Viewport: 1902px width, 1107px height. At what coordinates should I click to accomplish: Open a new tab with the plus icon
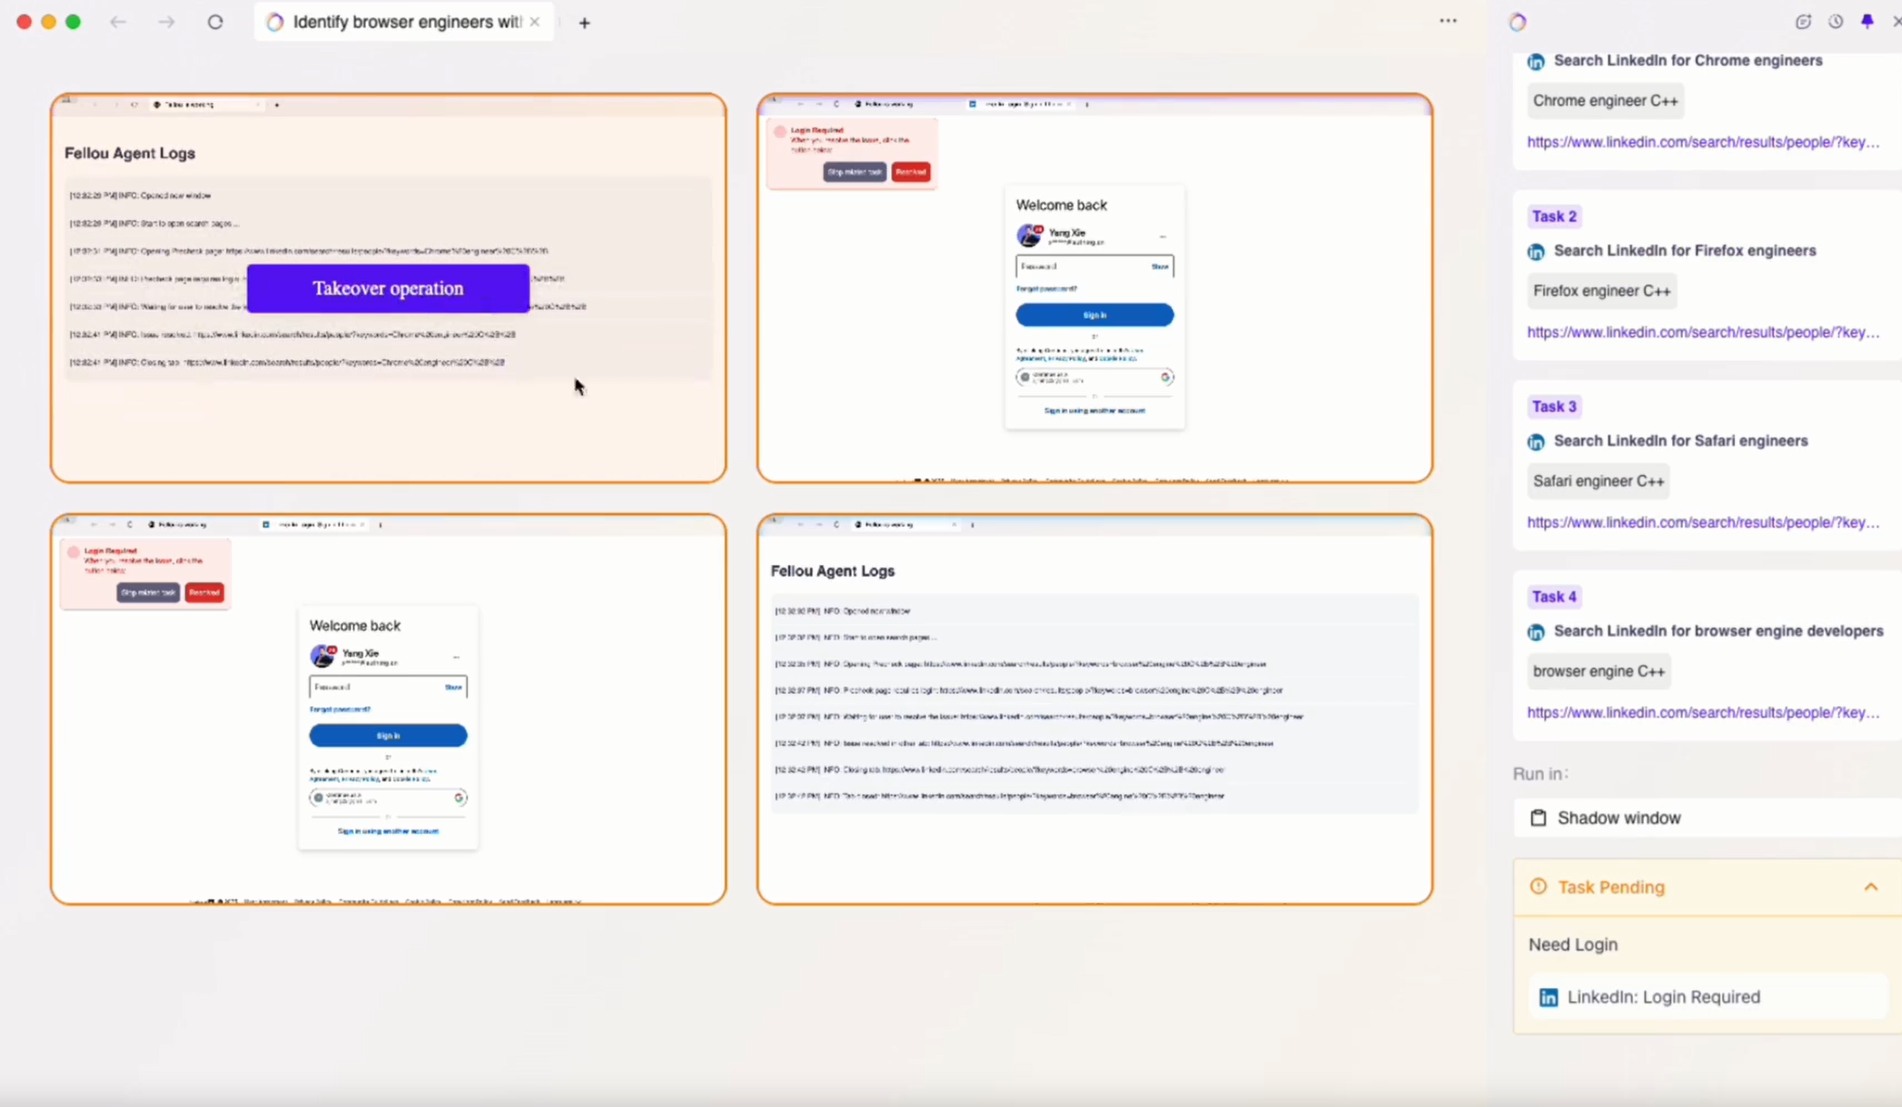coord(584,22)
